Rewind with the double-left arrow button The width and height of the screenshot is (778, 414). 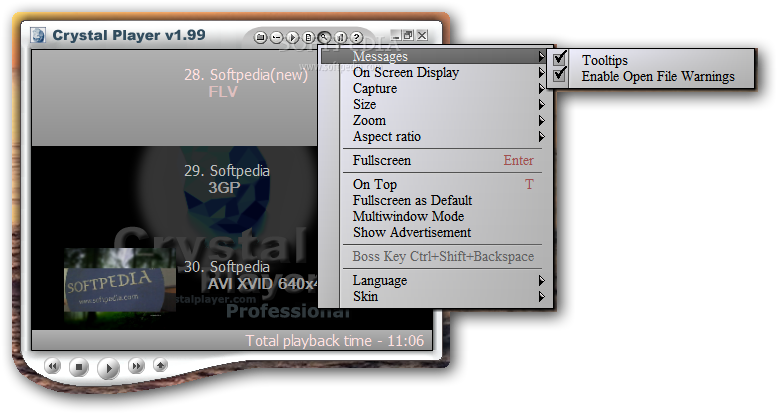(x=52, y=367)
